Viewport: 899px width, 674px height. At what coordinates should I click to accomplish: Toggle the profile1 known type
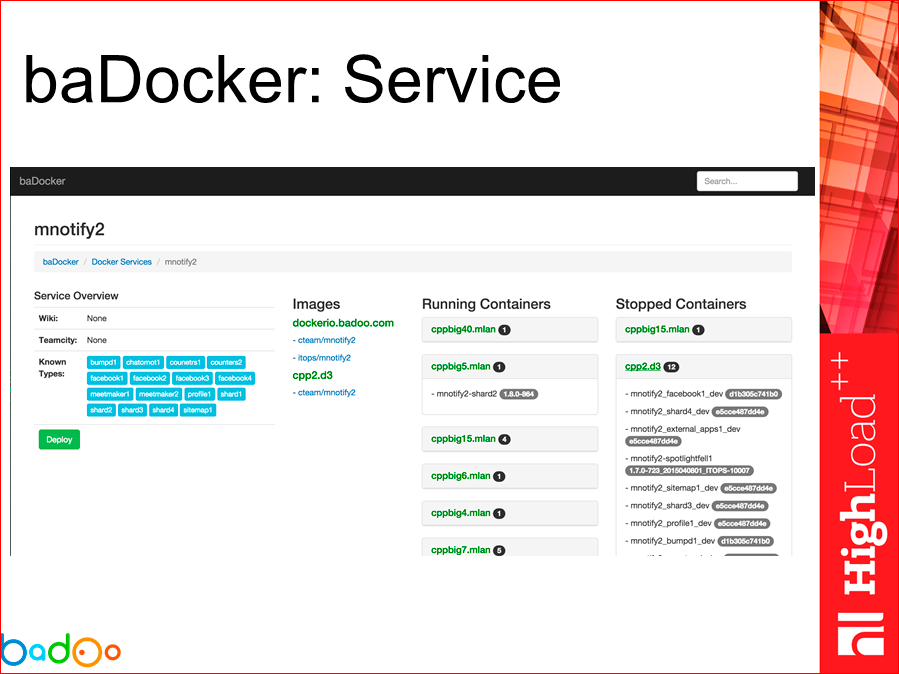[200, 394]
